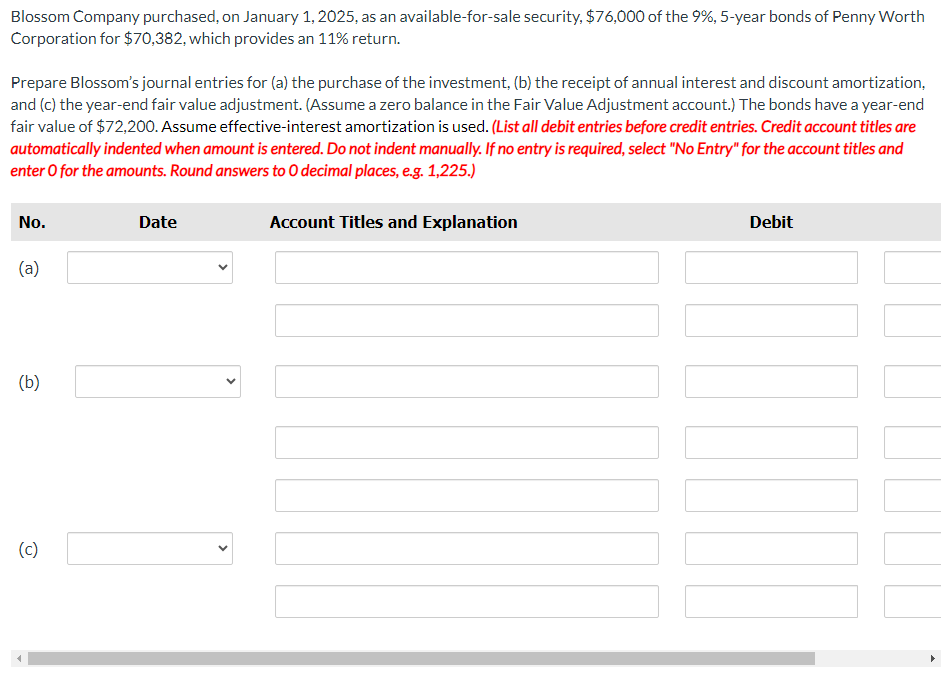Click first account title field in entry (b)
The height and width of the screenshot is (673, 949).
(467, 381)
